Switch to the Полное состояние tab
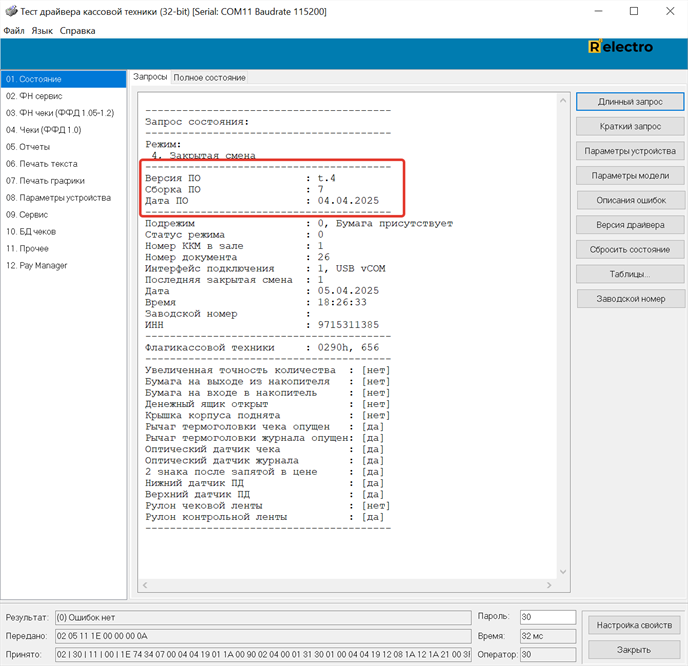 click(209, 78)
